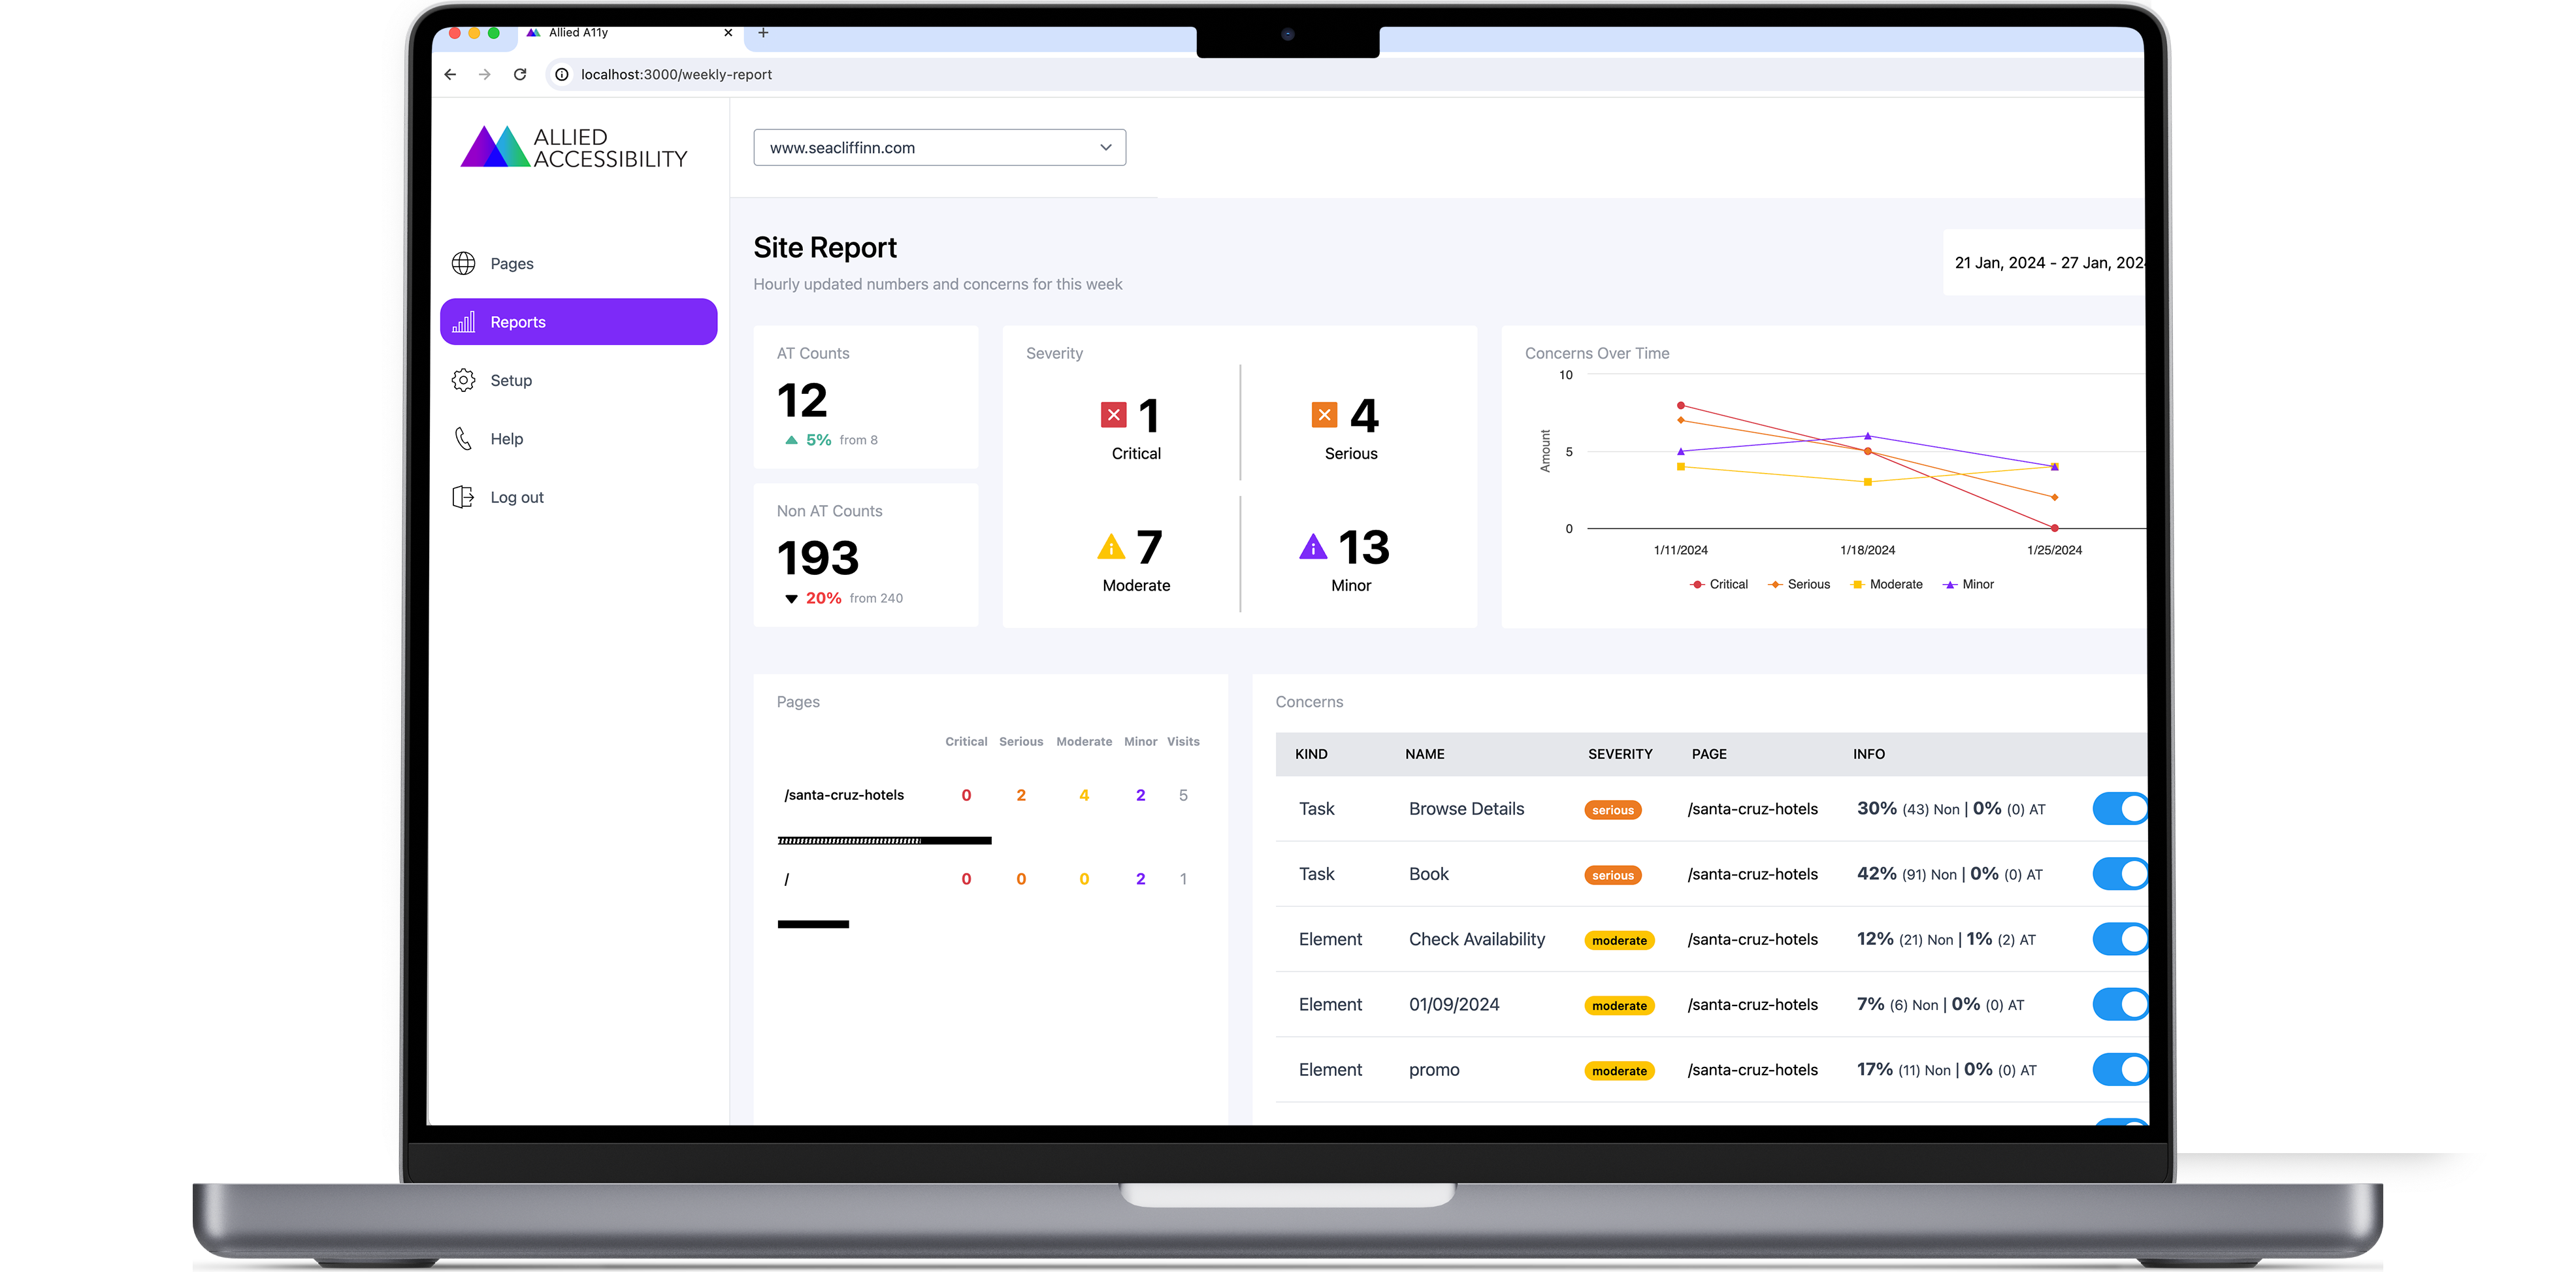
Task: Click the Setup gear icon in sidebar
Action: tap(466, 380)
